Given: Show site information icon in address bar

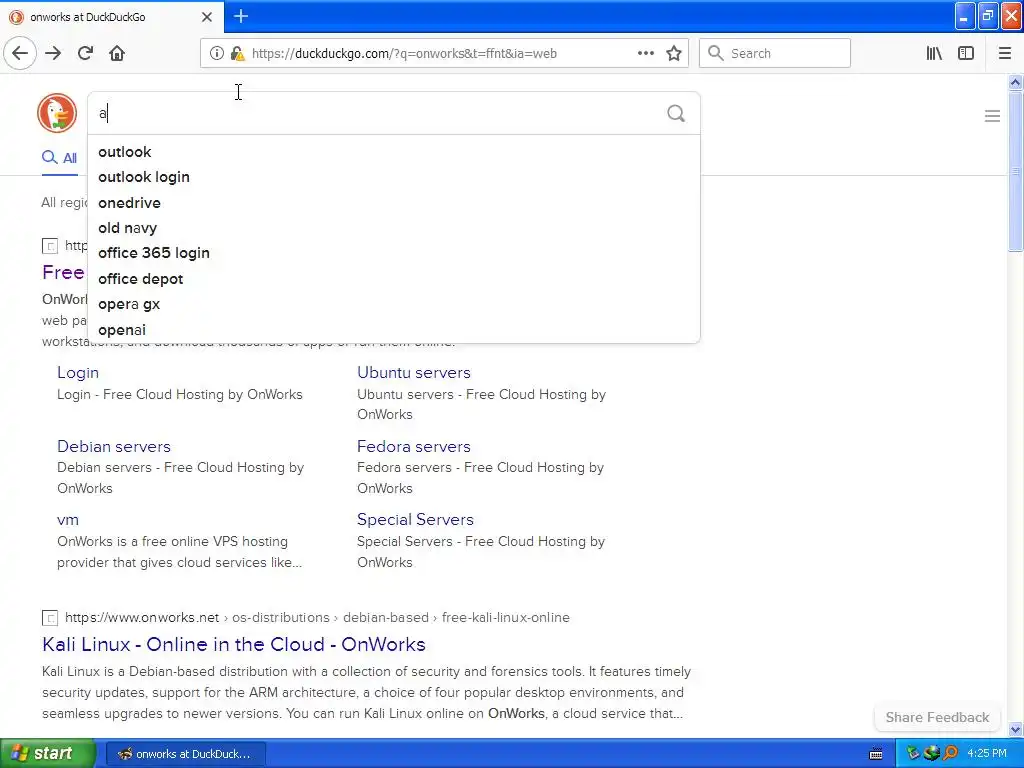Looking at the screenshot, I should pyautogui.click(x=216, y=54).
